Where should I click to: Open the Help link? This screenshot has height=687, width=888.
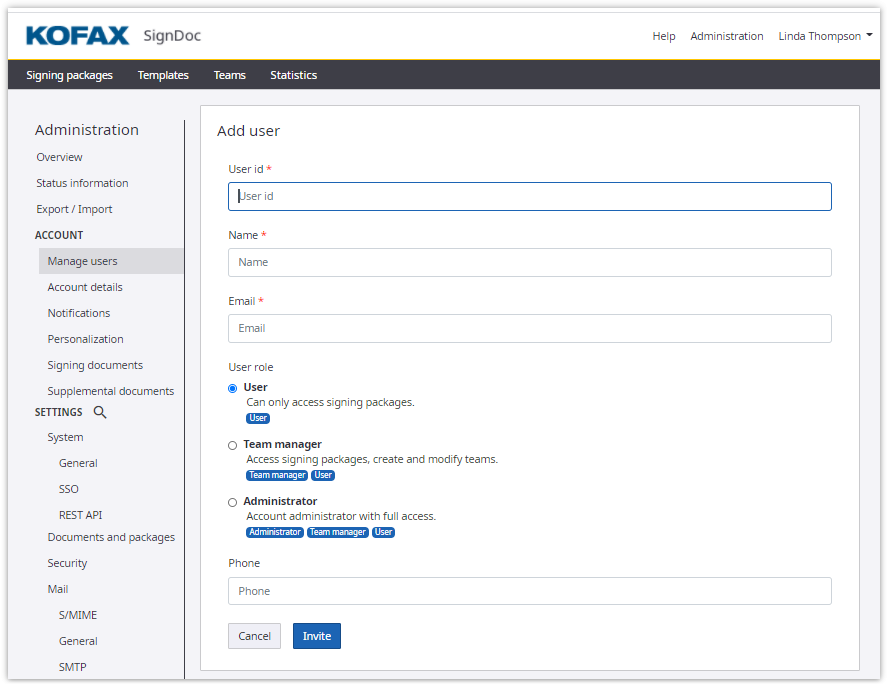tap(664, 36)
